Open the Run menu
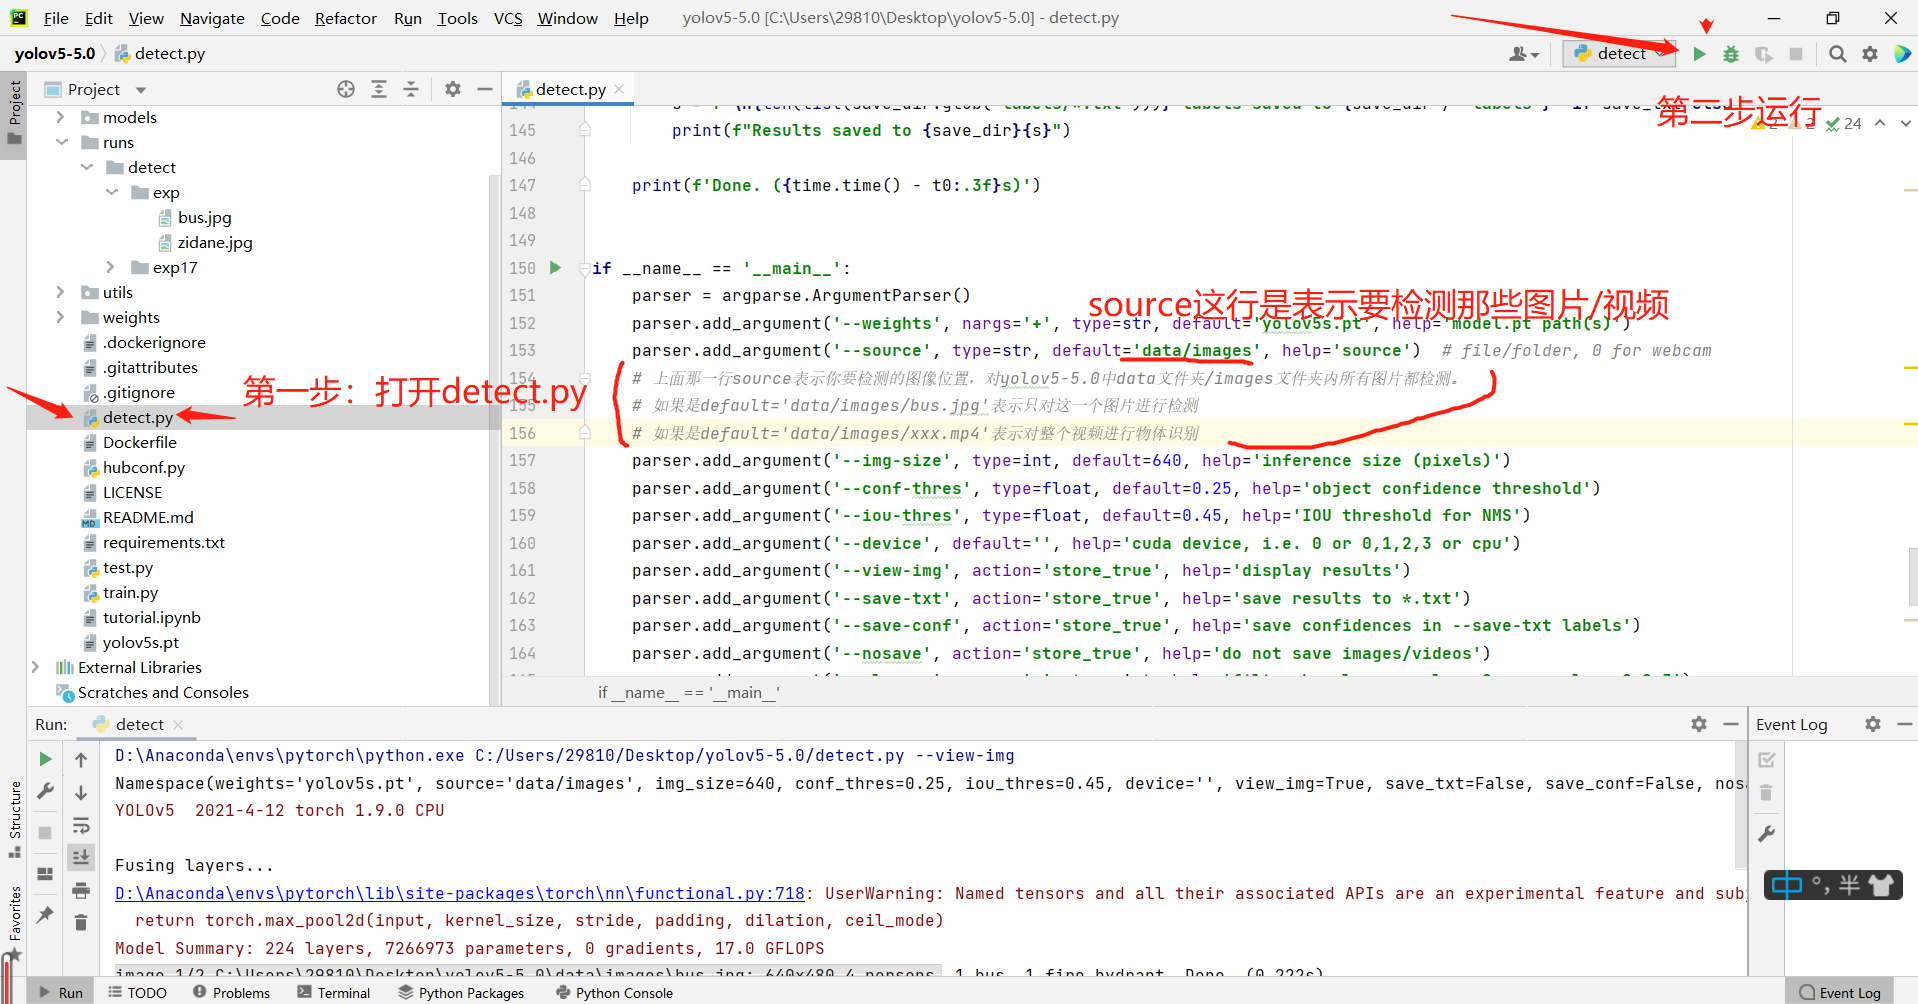This screenshot has height=1004, width=1918. (408, 18)
